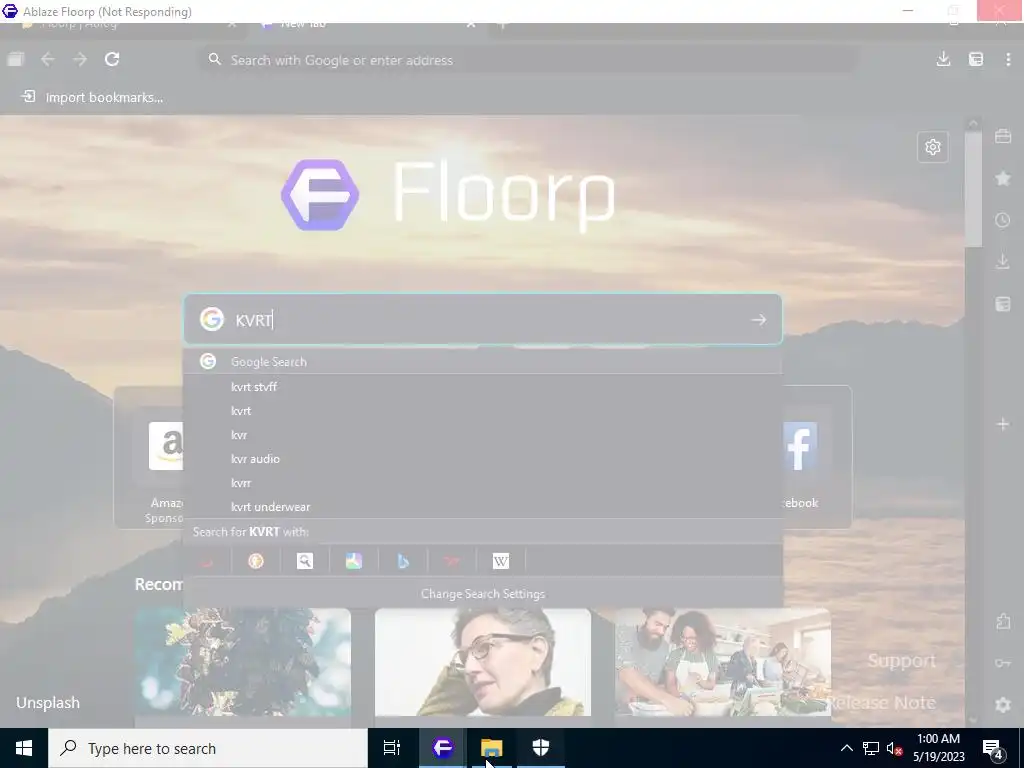Open the recommended story with people cooking
The width and height of the screenshot is (1024, 768).
point(722,663)
